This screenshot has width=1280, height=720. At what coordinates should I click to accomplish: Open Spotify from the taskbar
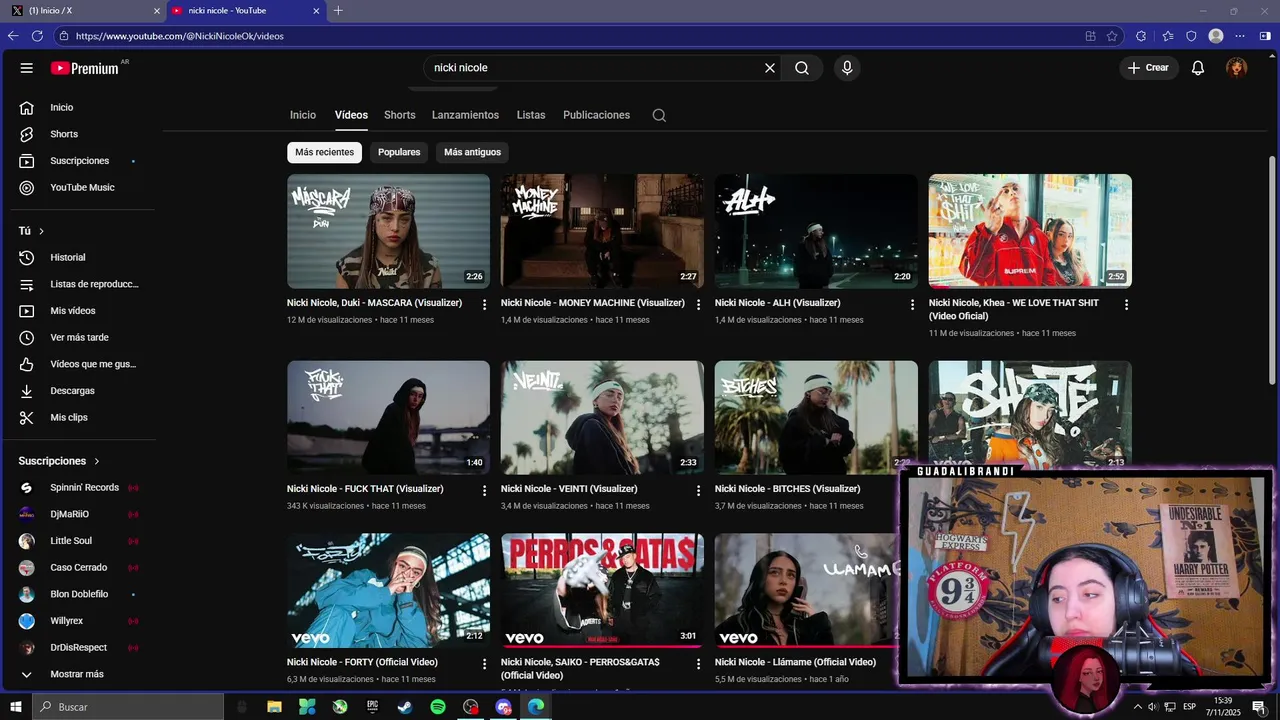pyautogui.click(x=438, y=707)
